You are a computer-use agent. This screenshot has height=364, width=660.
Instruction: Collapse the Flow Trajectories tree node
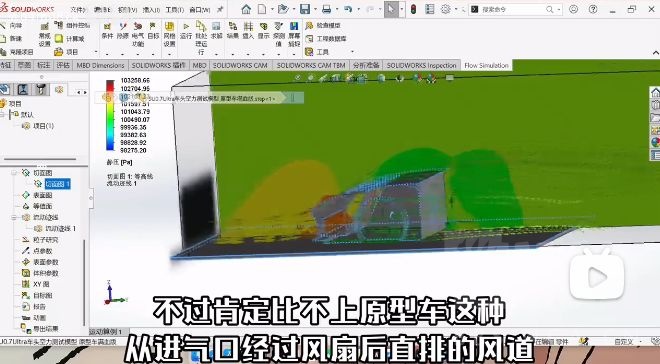click(x=14, y=218)
